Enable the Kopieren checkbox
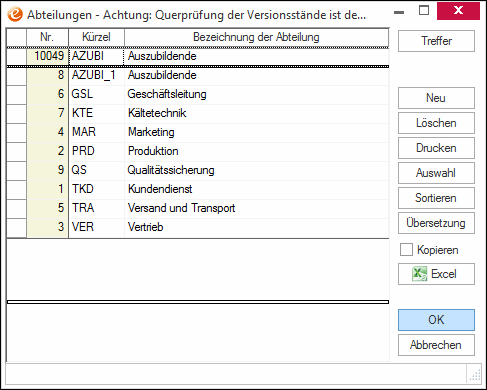 (x=406, y=250)
